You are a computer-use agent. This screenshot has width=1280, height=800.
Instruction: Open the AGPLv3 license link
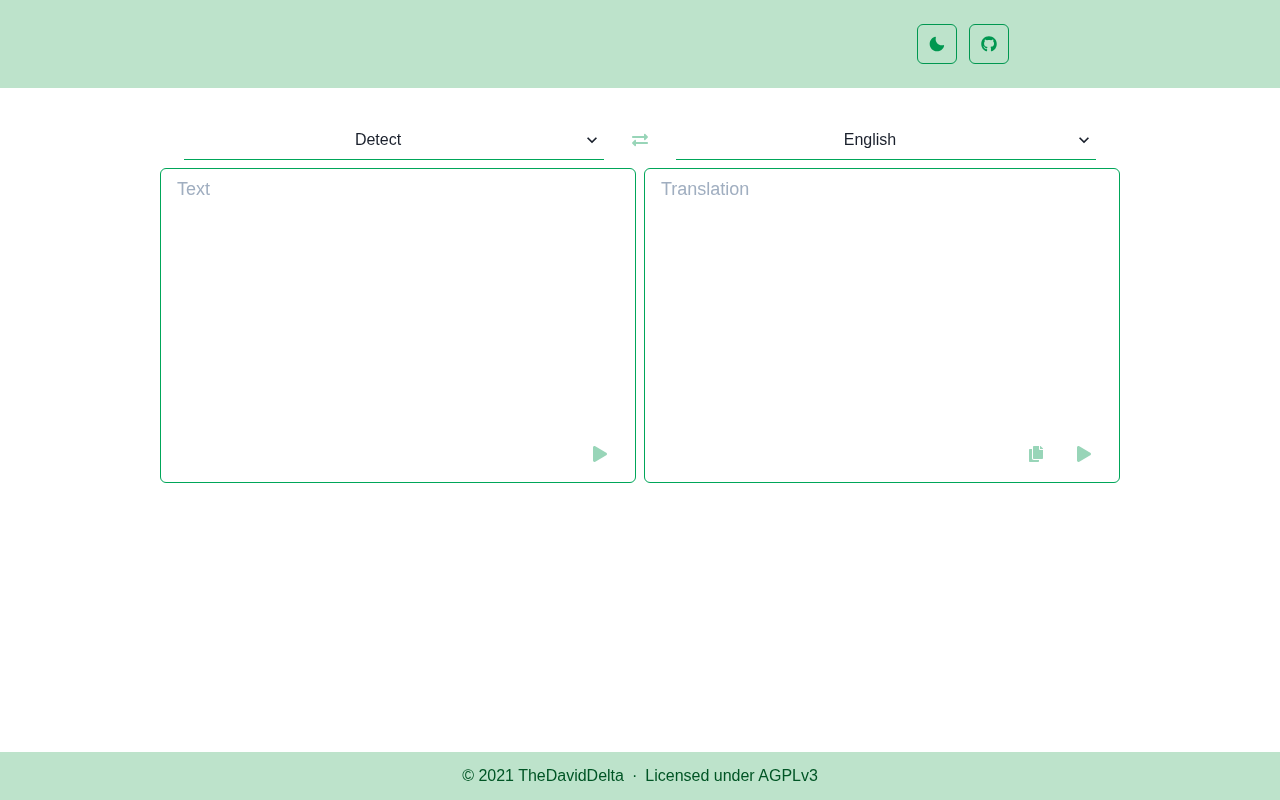click(x=788, y=776)
